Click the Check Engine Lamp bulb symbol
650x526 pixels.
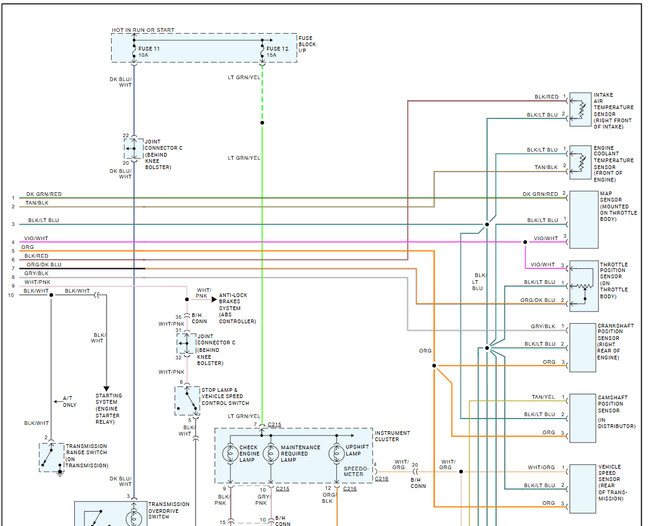tap(230, 454)
